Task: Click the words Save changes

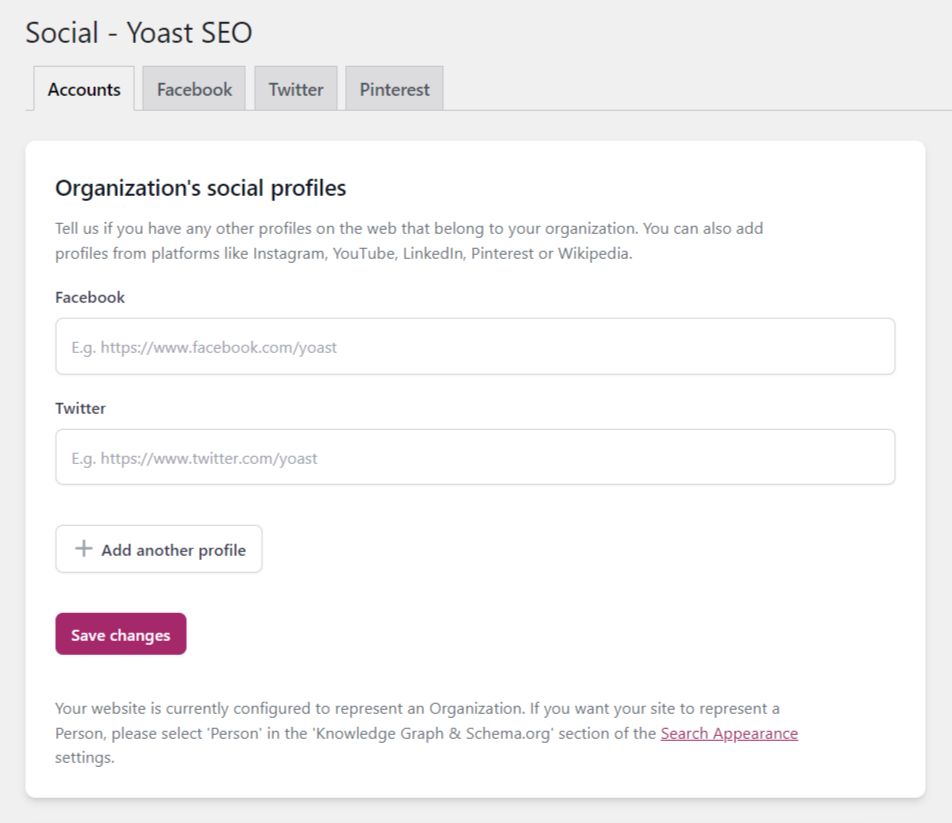Action: pos(121,635)
